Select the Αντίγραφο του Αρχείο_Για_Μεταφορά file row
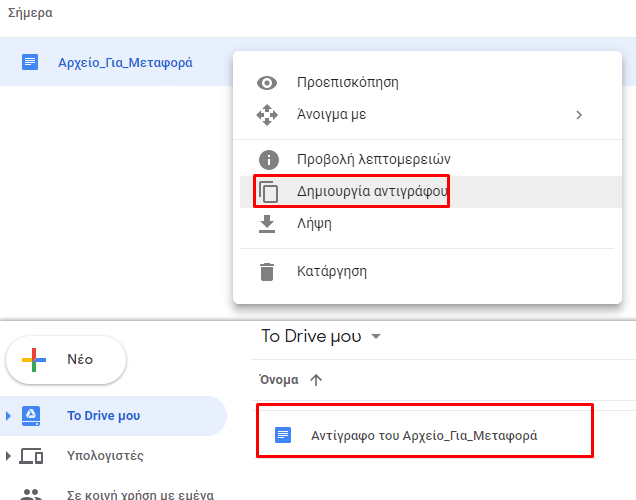This screenshot has width=636, height=500. click(425, 434)
